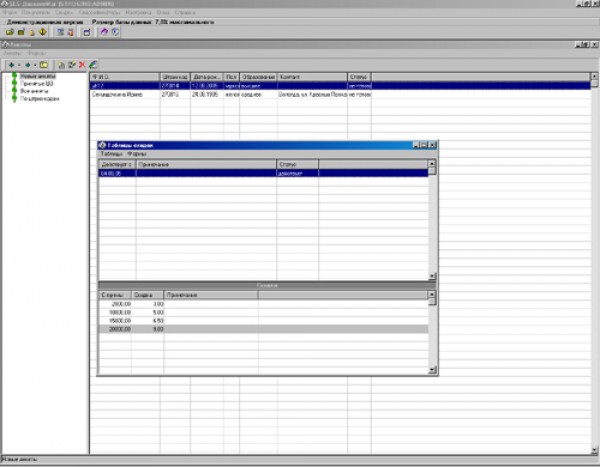The width and height of the screenshot is (600, 467).
Task: Select the 10000.00 discount row
Action: 263,312
